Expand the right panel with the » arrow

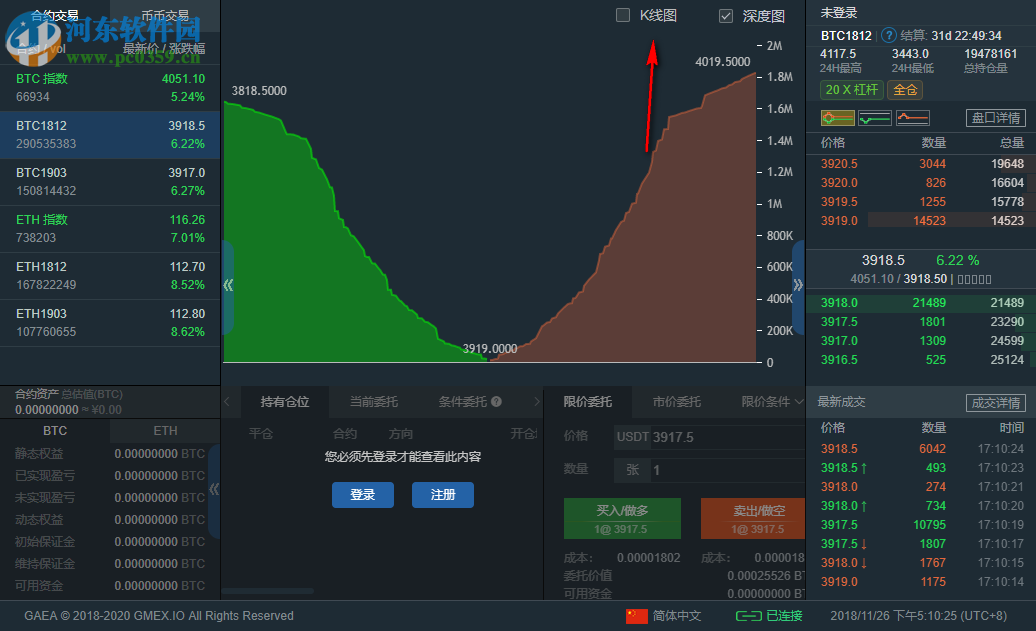(797, 283)
